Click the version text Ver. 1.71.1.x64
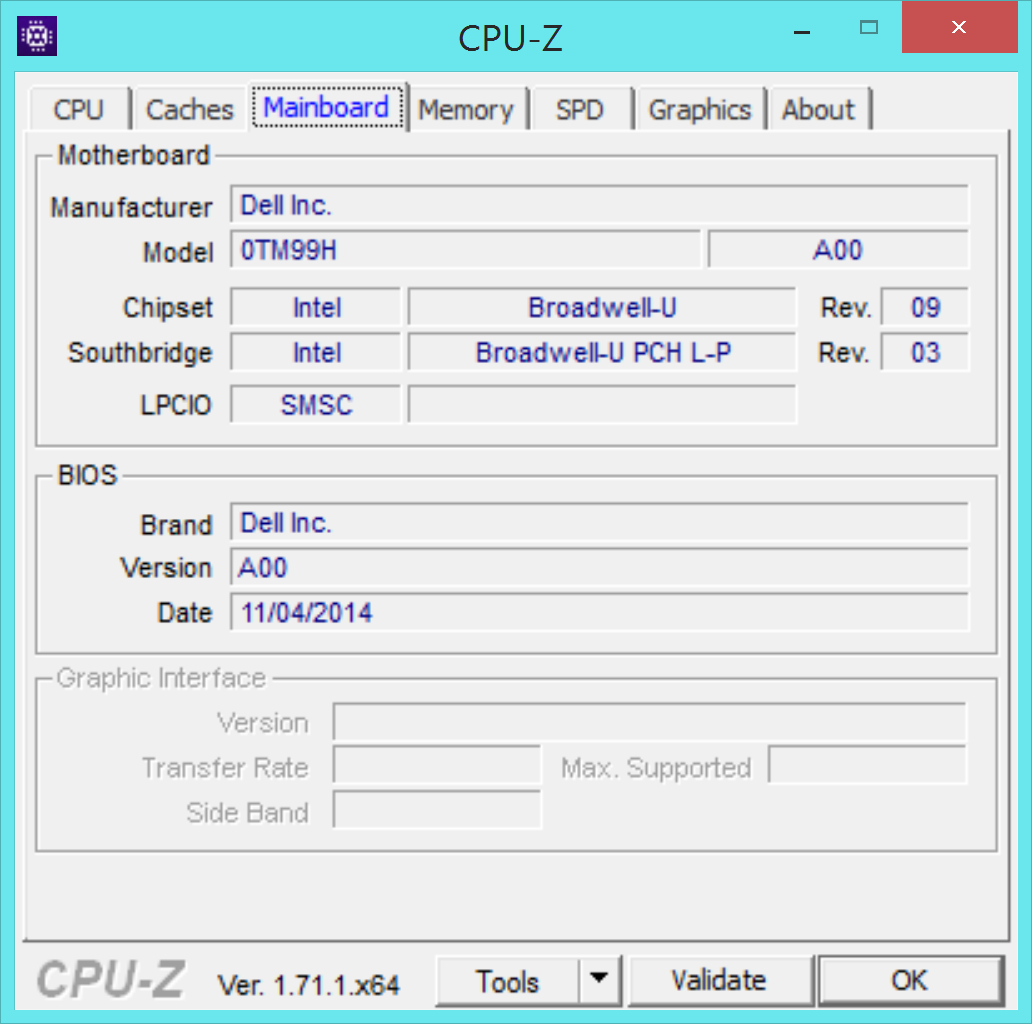 click(x=308, y=985)
